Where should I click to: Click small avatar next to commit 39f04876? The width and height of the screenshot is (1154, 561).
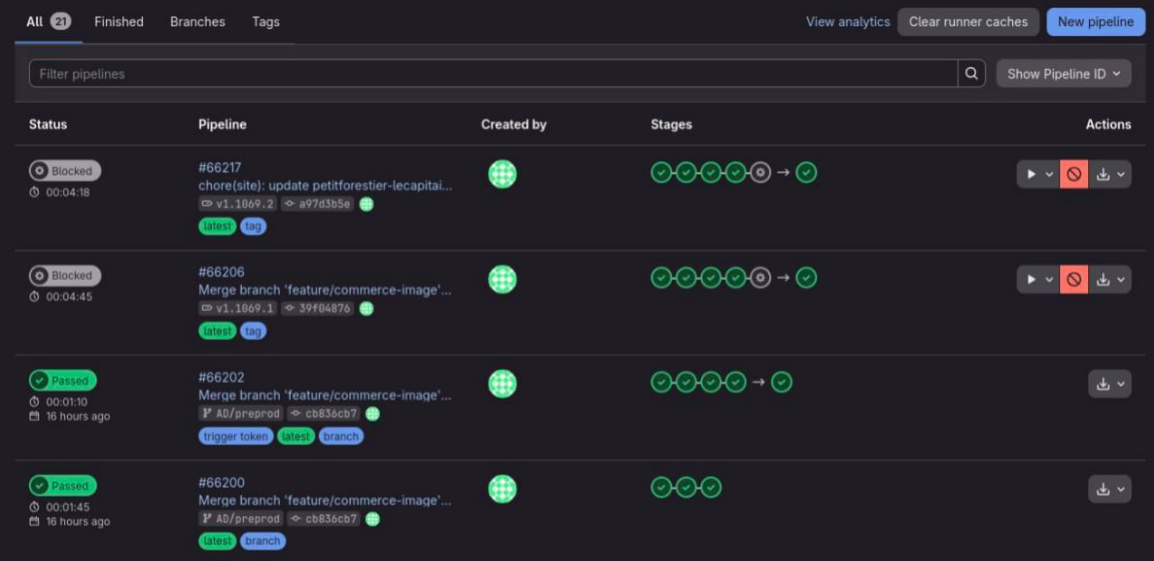tap(367, 308)
